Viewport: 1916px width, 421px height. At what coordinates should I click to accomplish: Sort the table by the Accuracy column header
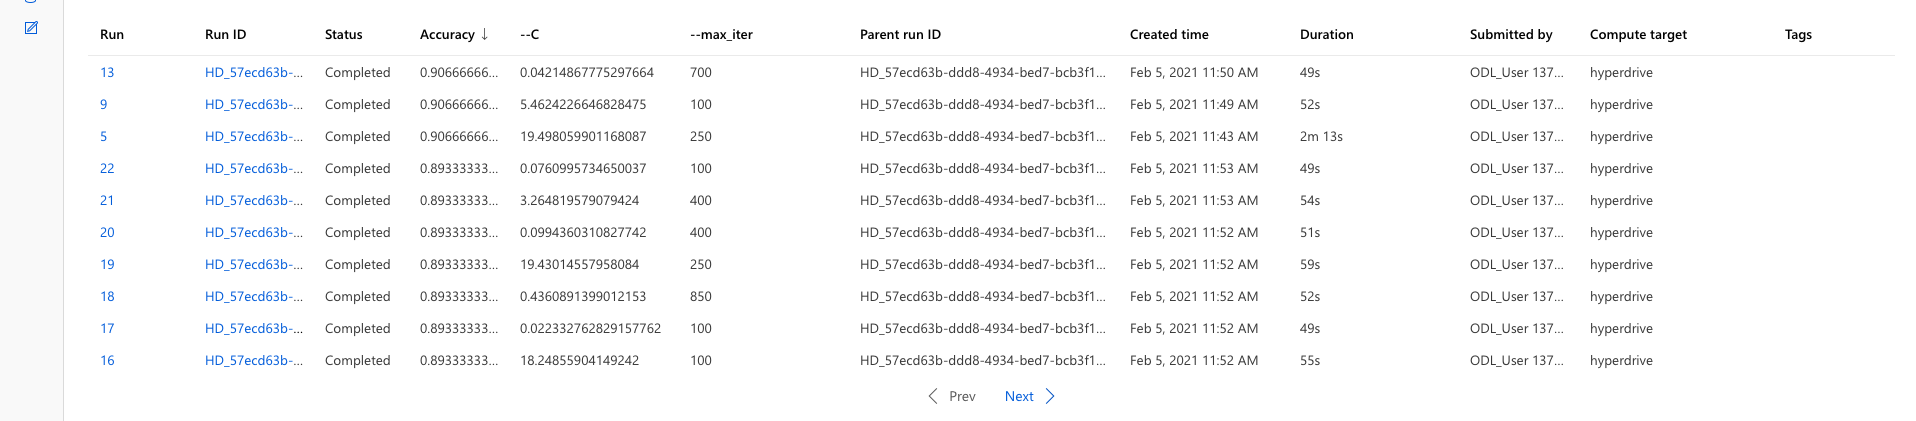pyautogui.click(x=447, y=34)
